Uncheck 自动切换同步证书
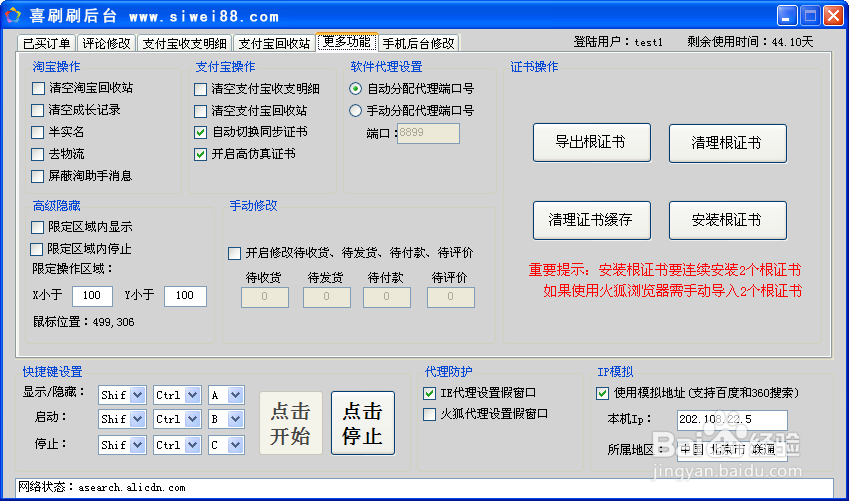849x501 pixels. [x=200, y=132]
